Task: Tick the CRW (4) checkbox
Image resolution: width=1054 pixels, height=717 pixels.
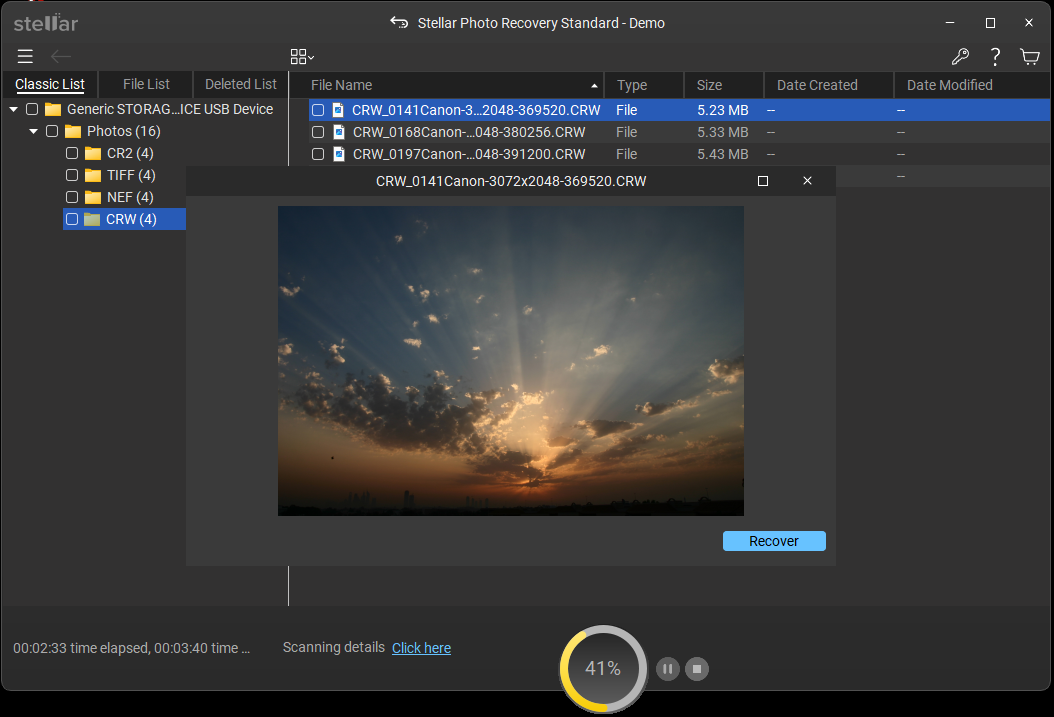Action: pyautogui.click(x=72, y=219)
